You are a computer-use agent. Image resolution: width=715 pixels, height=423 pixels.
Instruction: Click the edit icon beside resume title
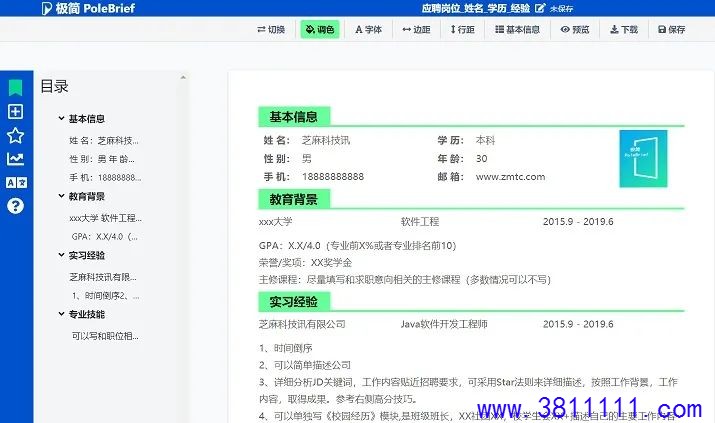point(540,8)
